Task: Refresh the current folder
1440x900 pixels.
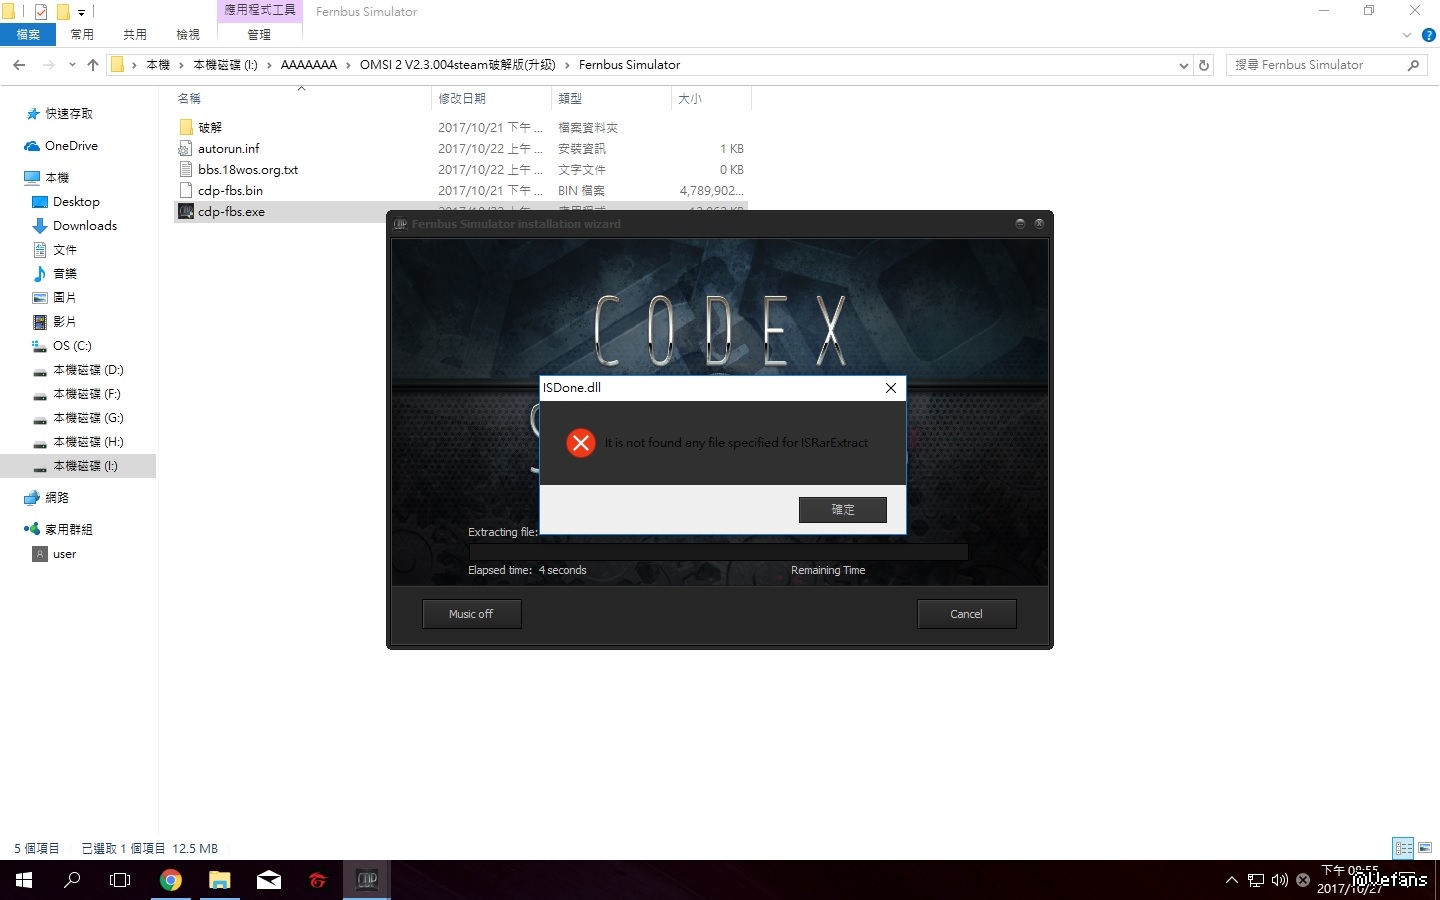Action: (x=1204, y=65)
